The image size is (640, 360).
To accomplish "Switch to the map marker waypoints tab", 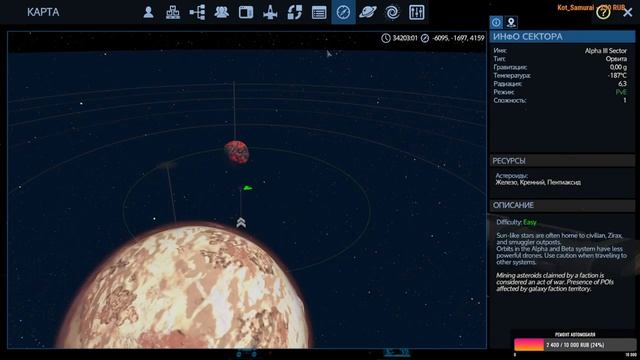I will 511,22.
